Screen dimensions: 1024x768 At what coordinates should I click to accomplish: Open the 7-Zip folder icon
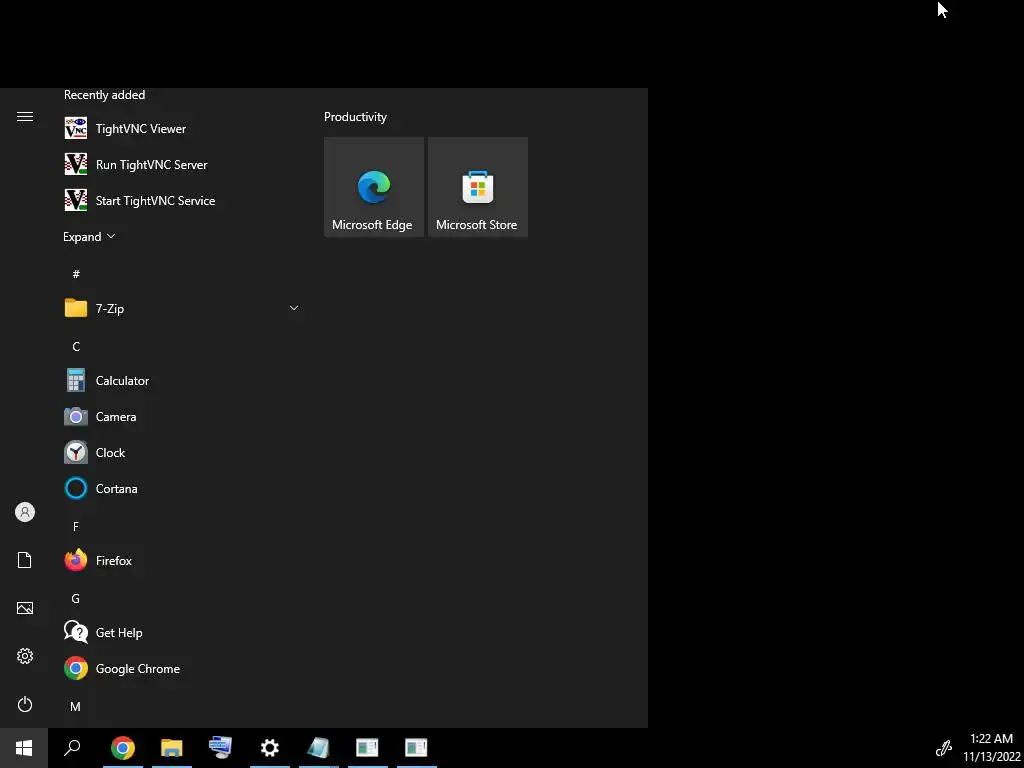point(76,308)
